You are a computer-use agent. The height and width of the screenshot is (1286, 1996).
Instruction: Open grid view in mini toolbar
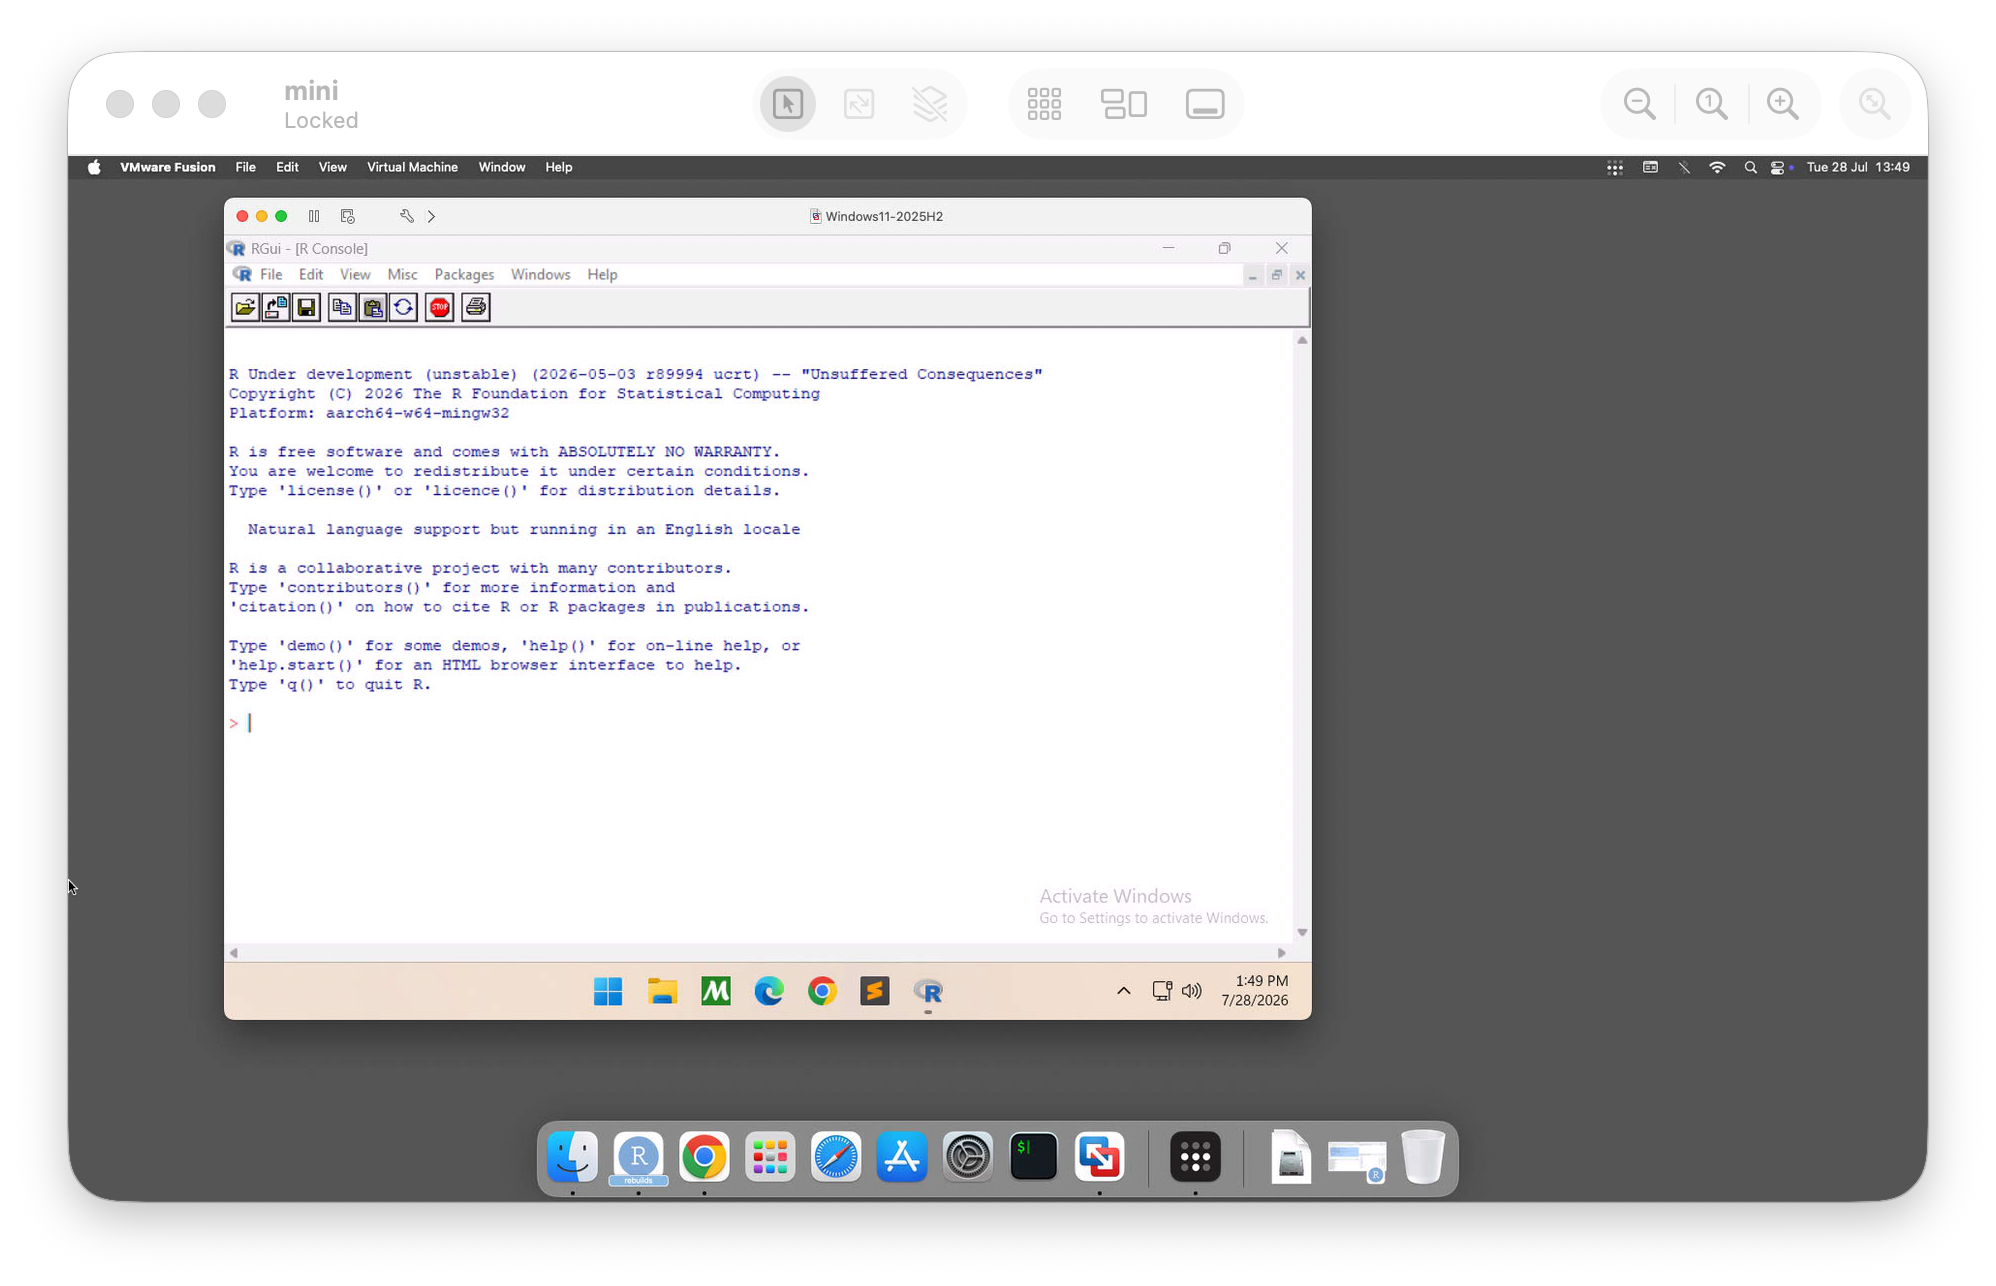coord(1044,104)
